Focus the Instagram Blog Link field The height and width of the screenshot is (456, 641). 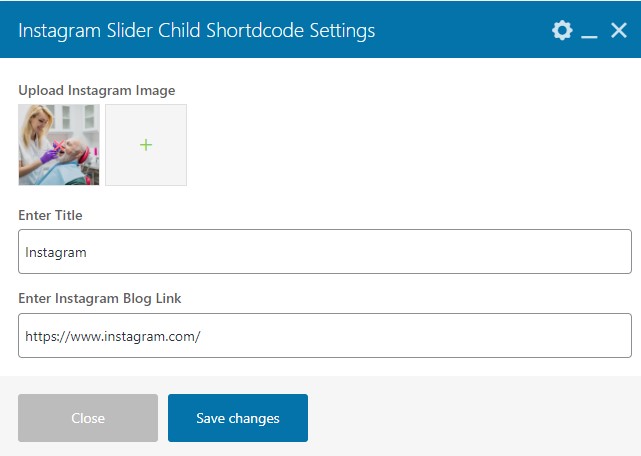click(325, 335)
